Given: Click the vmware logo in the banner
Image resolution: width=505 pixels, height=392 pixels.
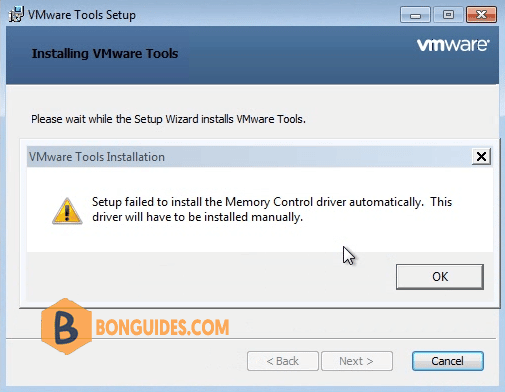Looking at the screenshot, I should pos(453,45).
